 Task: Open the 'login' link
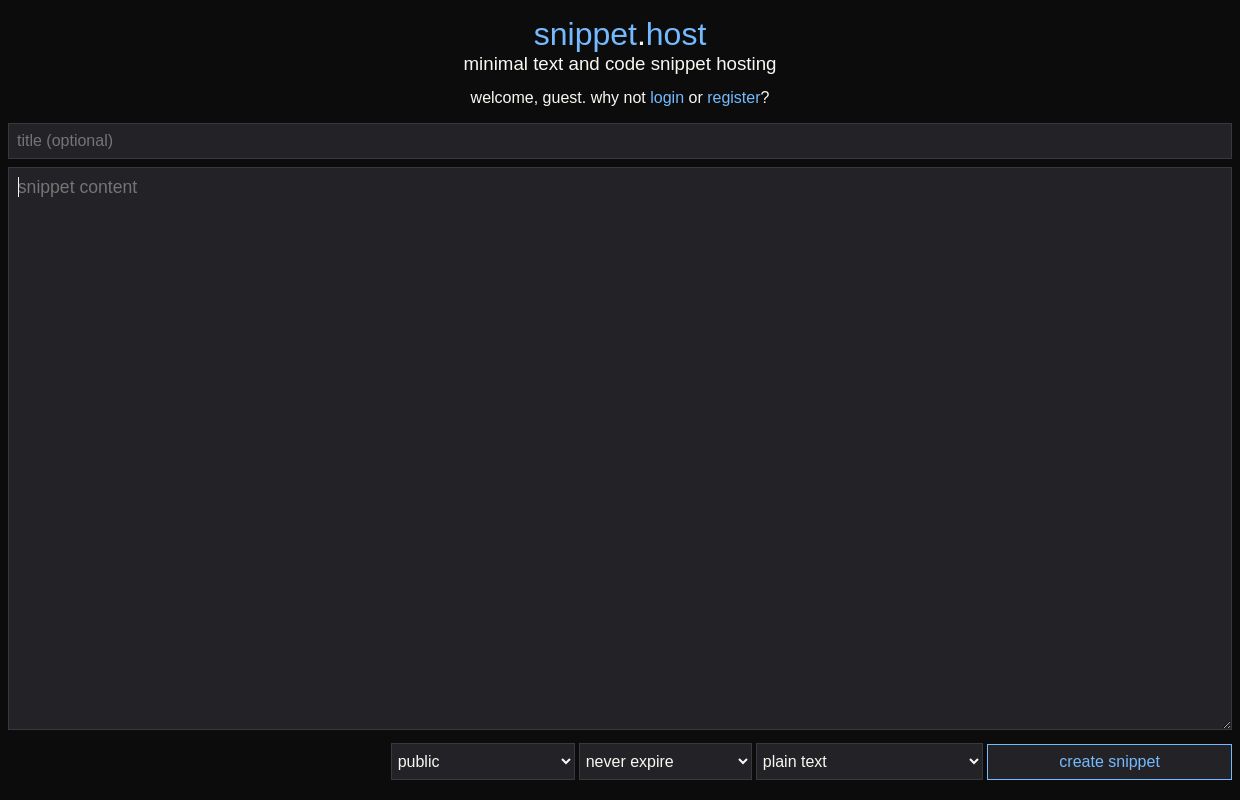click(x=667, y=97)
